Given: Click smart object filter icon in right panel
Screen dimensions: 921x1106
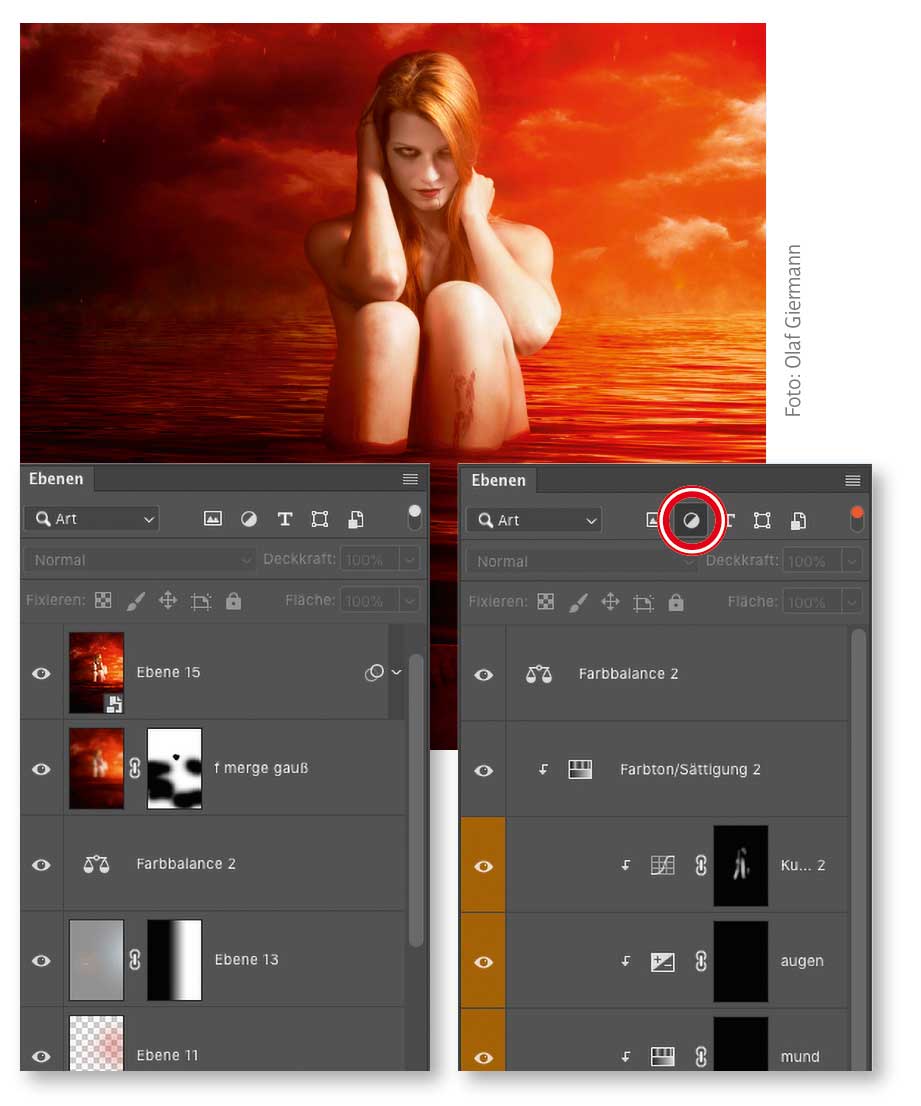Looking at the screenshot, I should click(798, 521).
